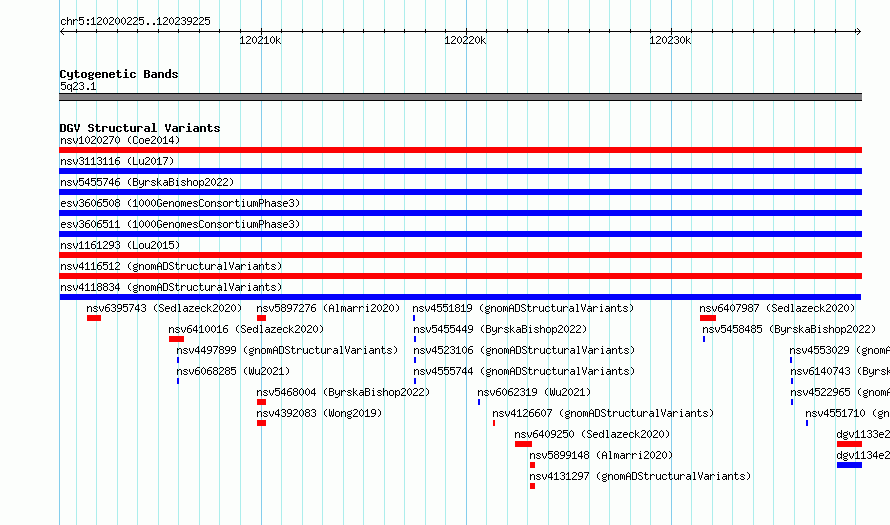The height and width of the screenshot is (525, 890).
Task: Open nsv1161293 (Lou2015) label
Action: (x=120, y=245)
